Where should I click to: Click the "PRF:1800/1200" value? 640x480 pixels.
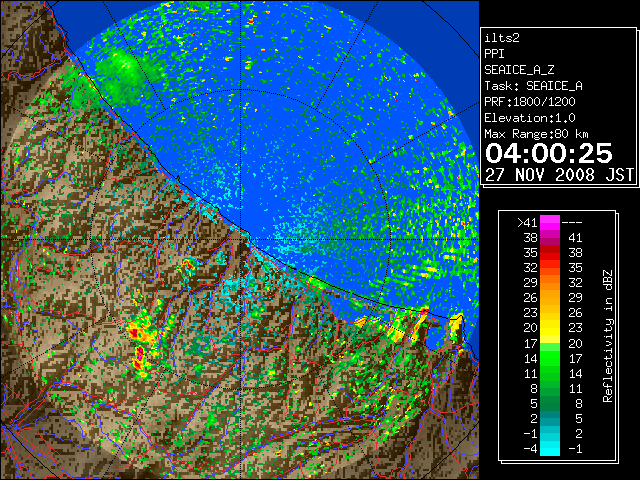point(530,102)
